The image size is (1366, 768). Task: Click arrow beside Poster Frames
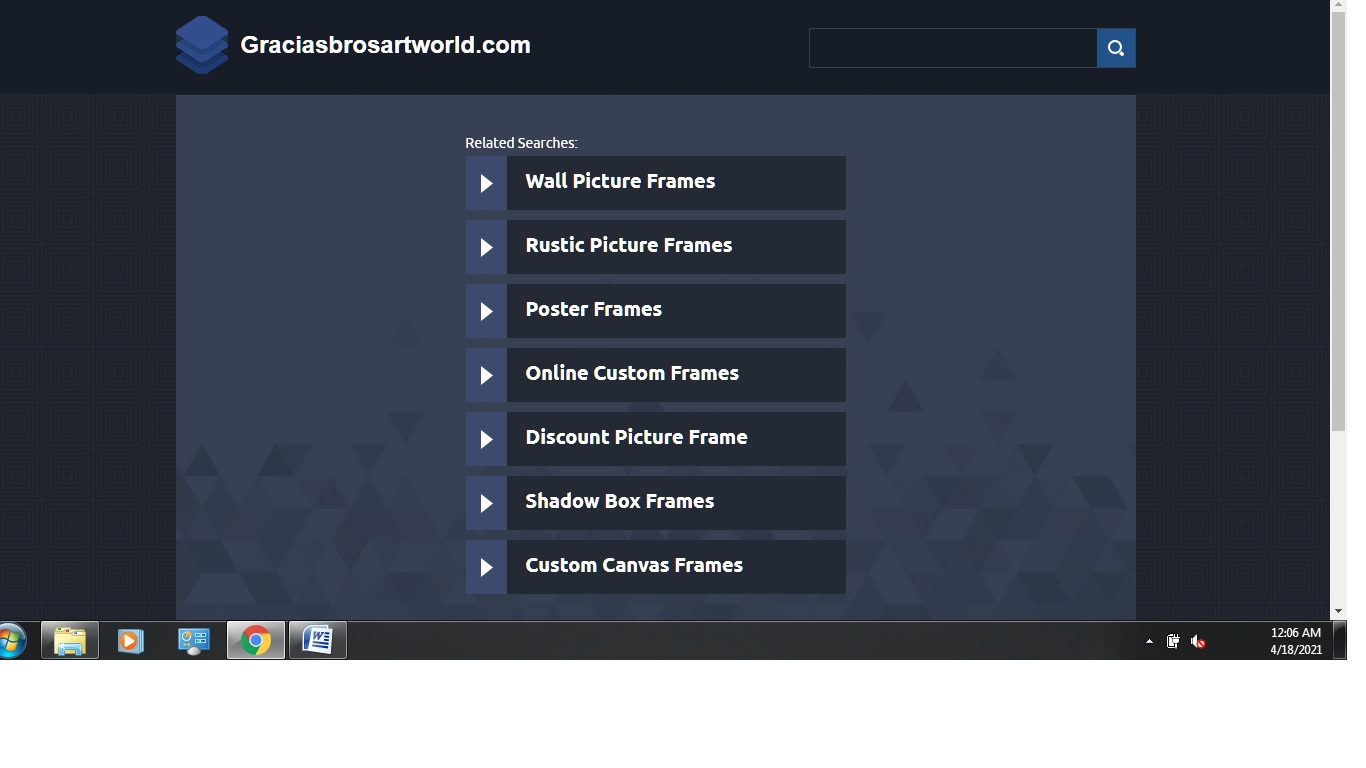coord(486,311)
